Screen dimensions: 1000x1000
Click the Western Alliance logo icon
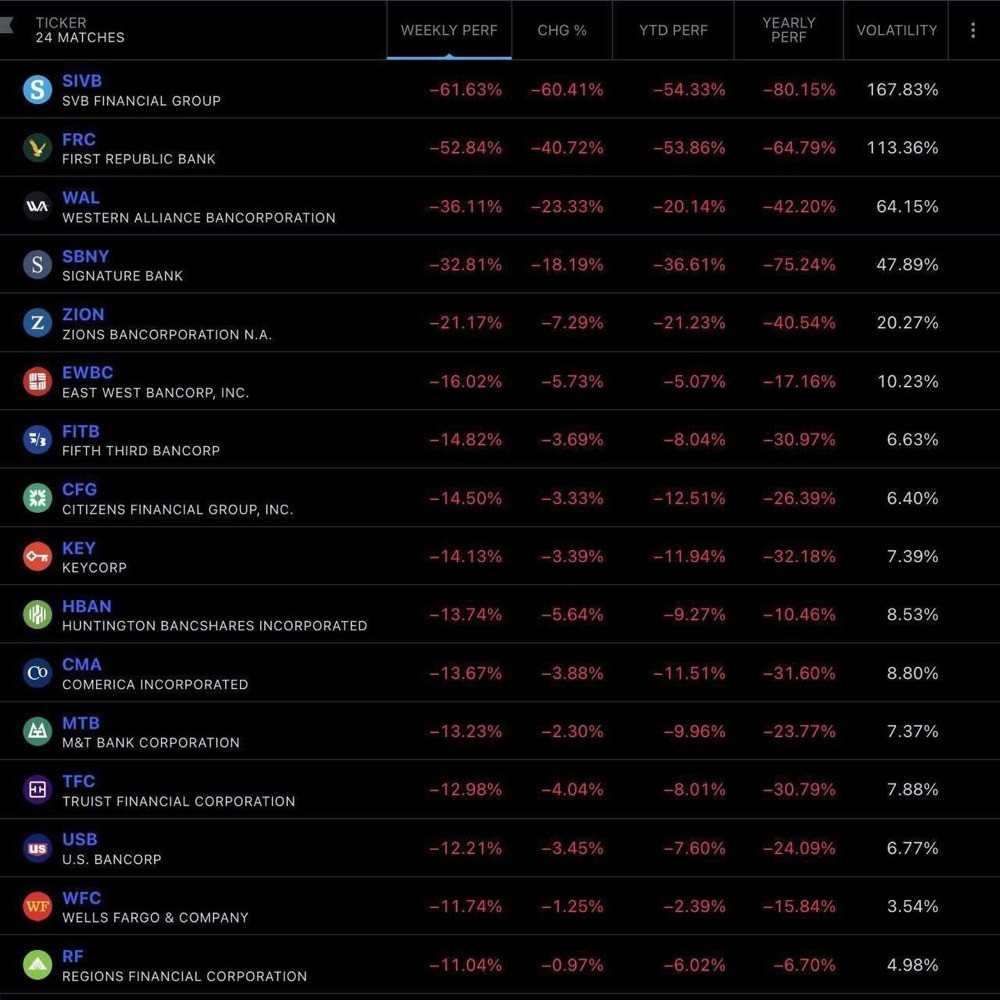click(38, 206)
